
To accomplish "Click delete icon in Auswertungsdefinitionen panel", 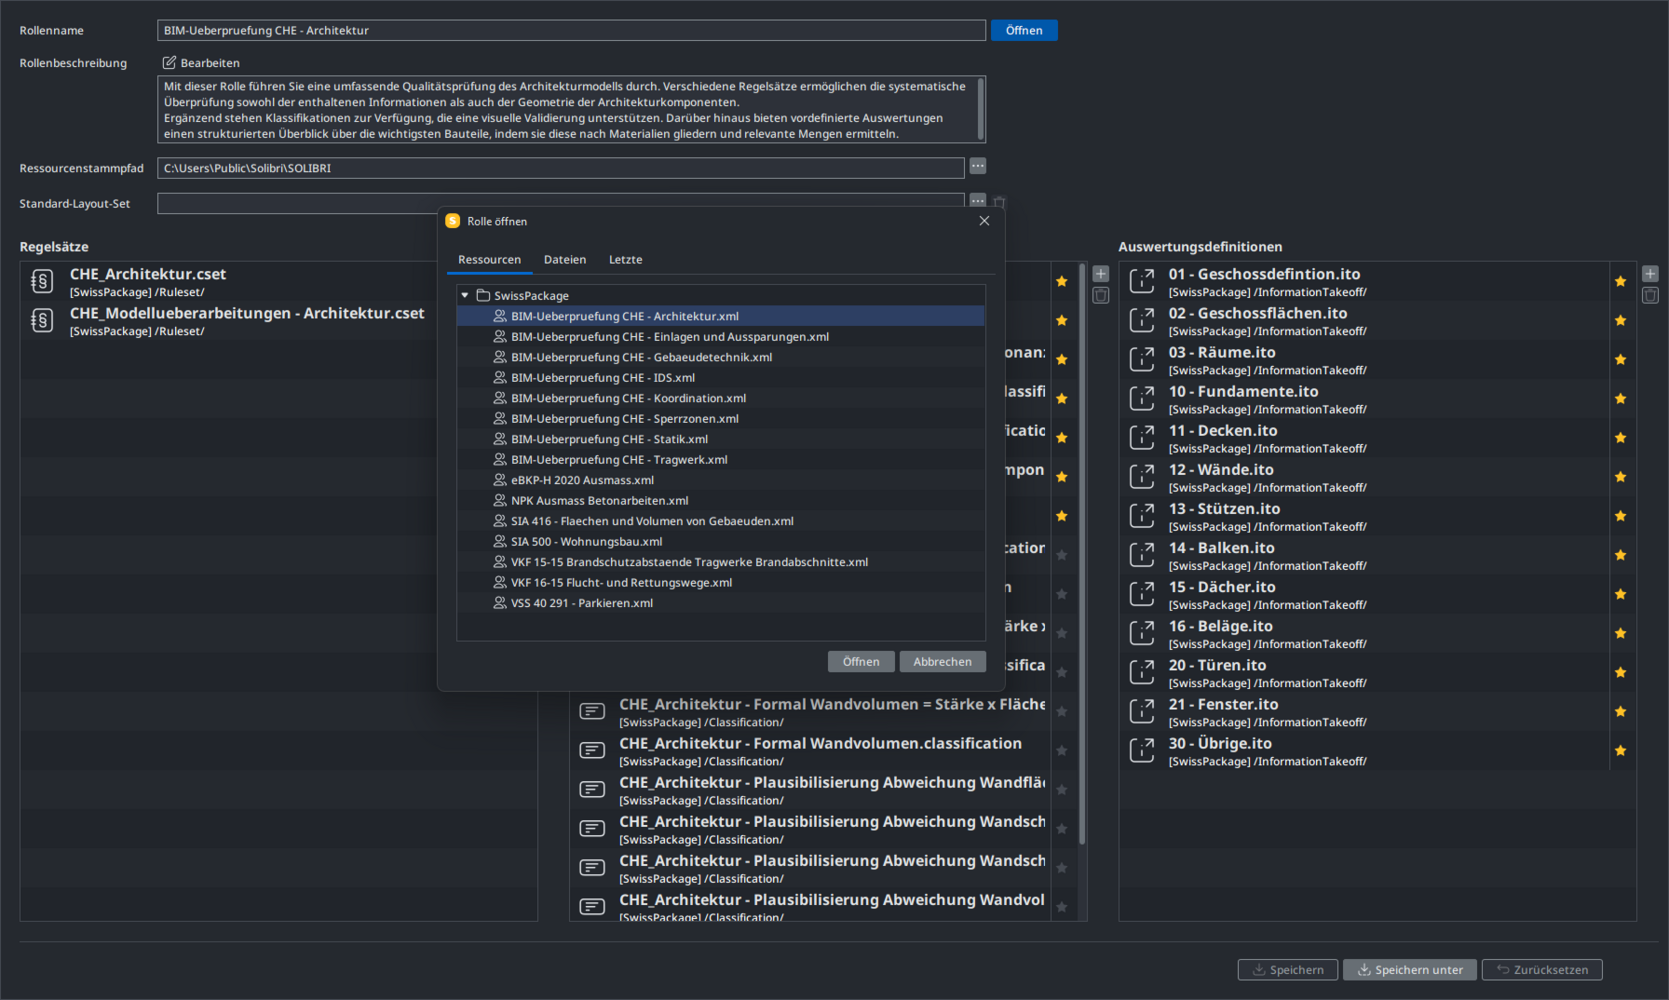I will click(1649, 296).
